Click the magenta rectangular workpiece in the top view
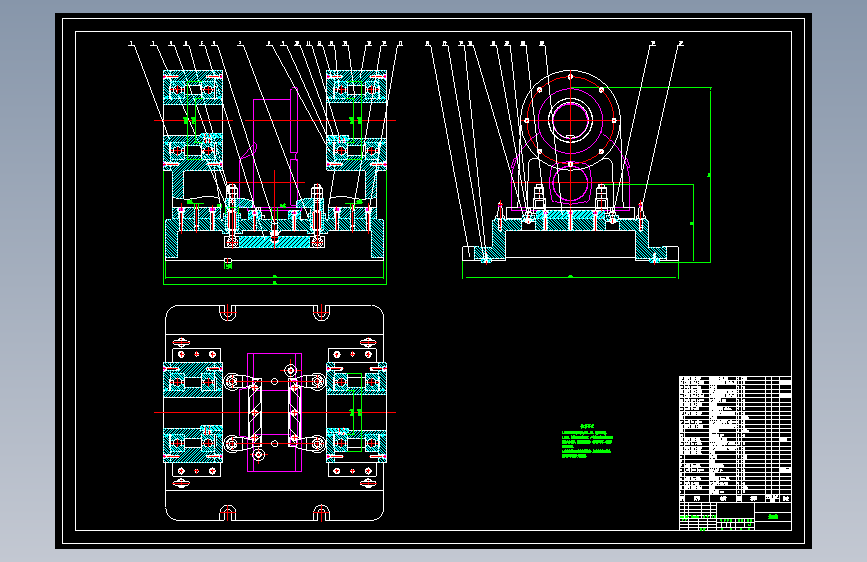 point(274,413)
